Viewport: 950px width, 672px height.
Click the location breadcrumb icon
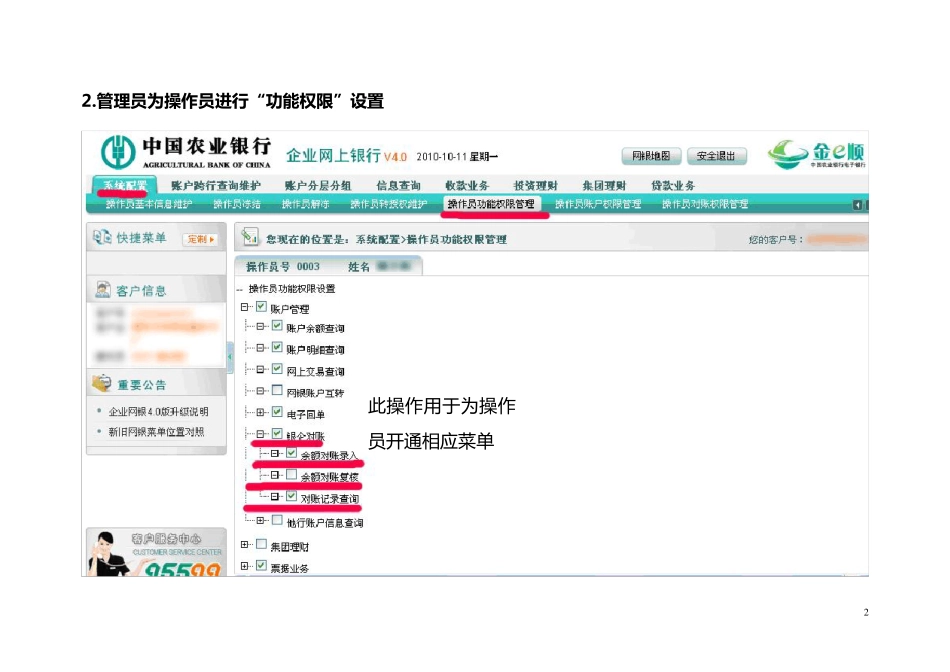[250, 237]
